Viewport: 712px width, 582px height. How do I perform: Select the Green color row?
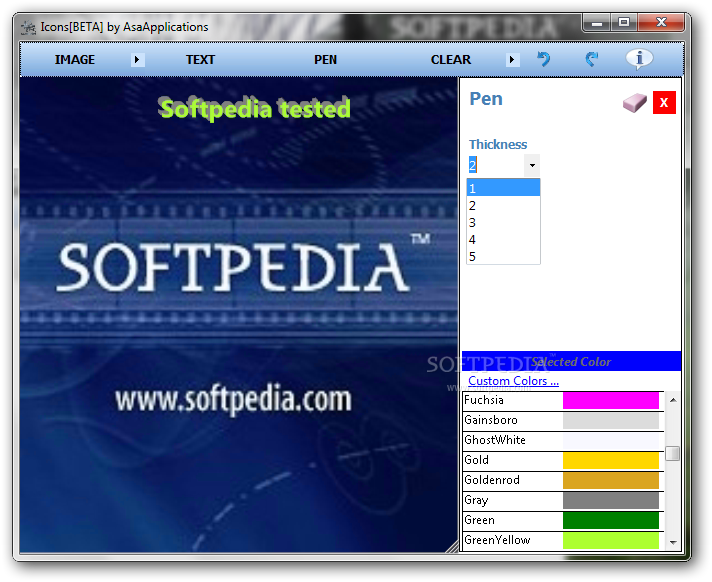click(563, 521)
